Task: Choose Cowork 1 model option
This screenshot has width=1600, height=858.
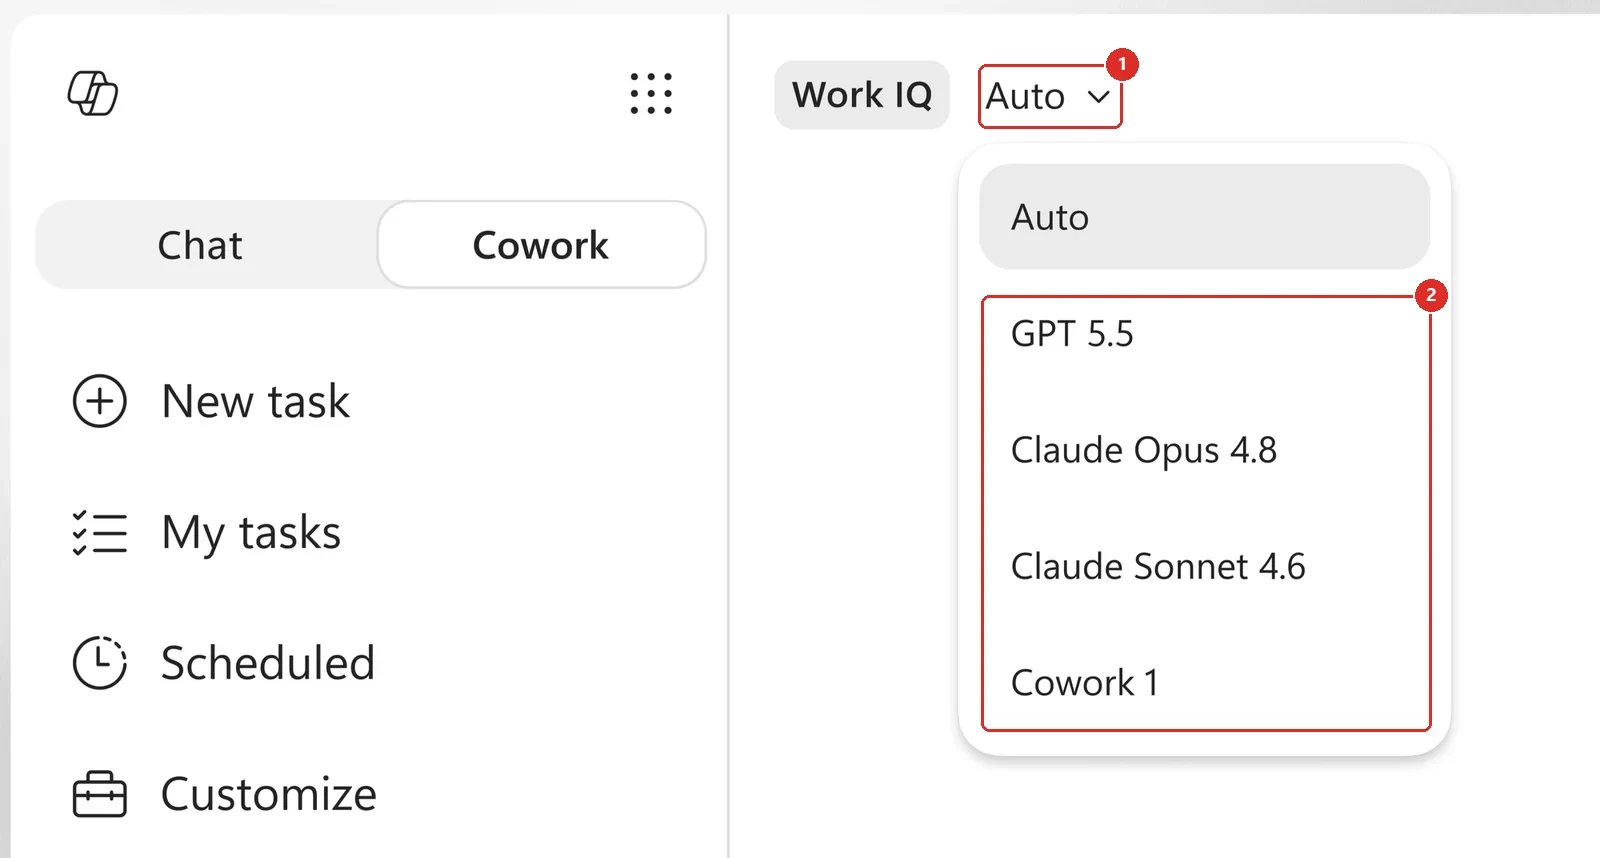Action: (x=1205, y=683)
